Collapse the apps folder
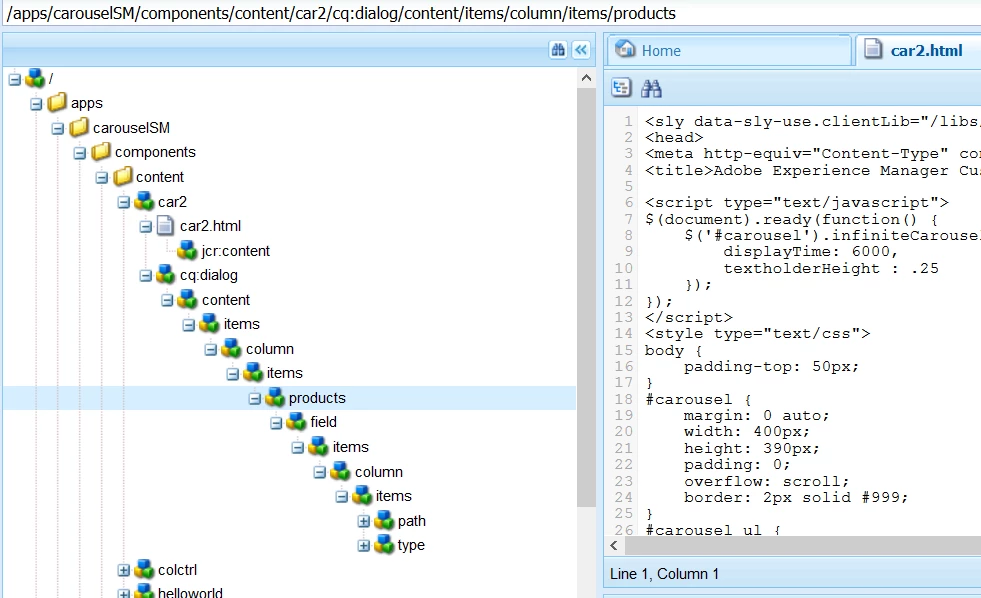 36,104
